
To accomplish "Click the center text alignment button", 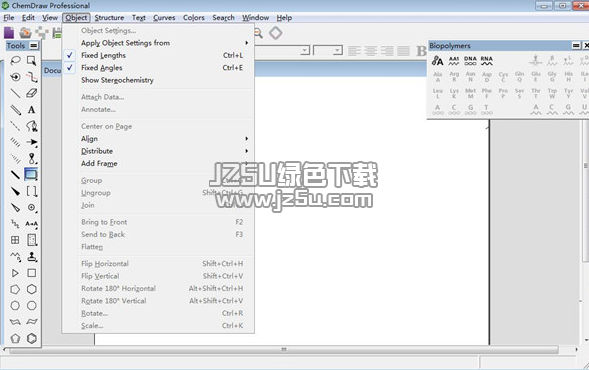I will click(x=371, y=50).
